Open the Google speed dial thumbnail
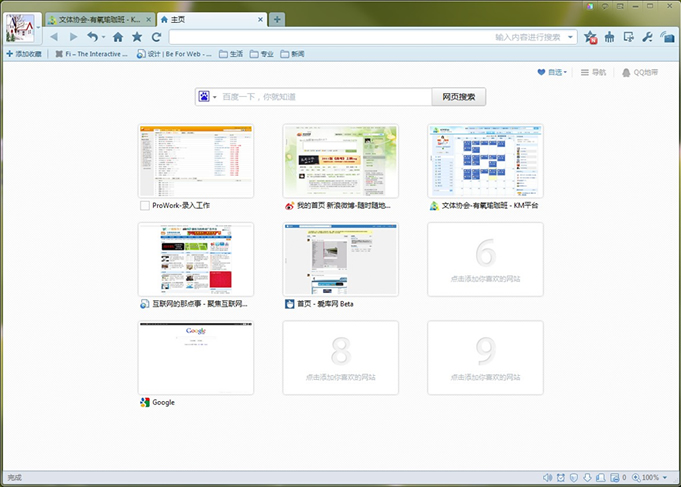The width and height of the screenshot is (681, 487). [196, 357]
